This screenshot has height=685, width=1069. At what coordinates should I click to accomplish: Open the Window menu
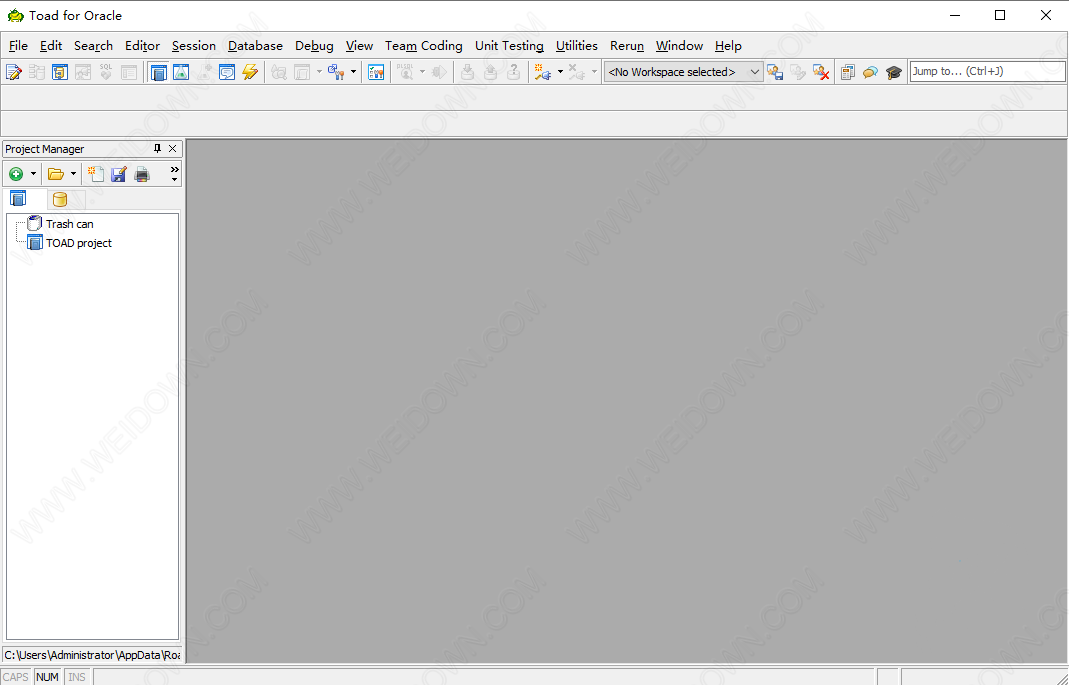click(680, 46)
